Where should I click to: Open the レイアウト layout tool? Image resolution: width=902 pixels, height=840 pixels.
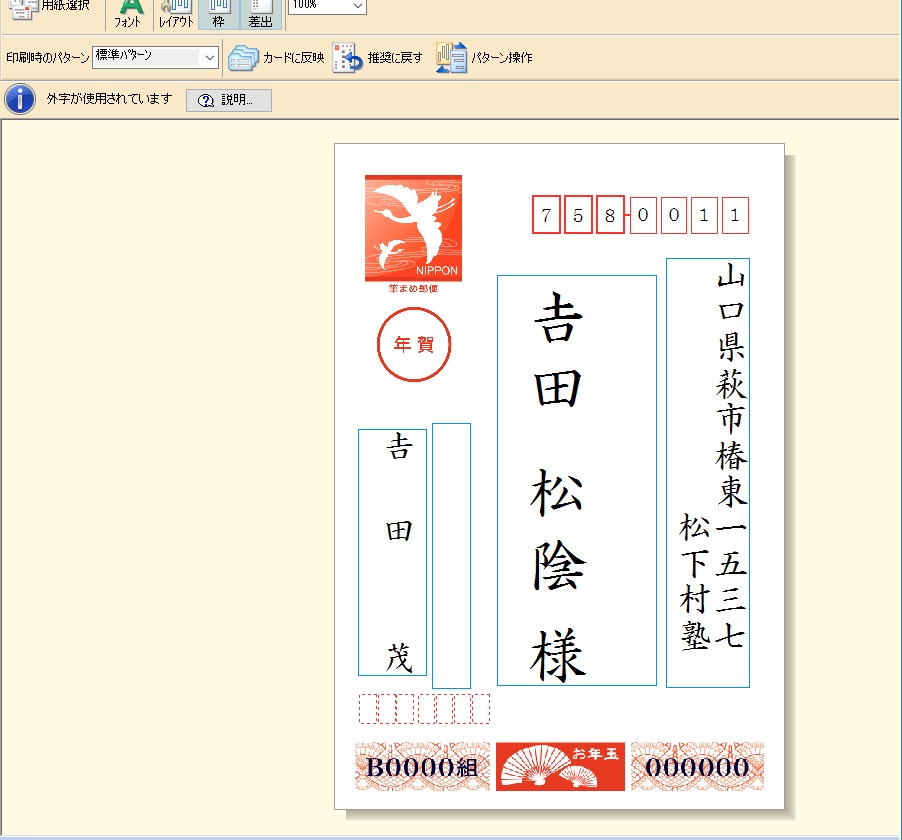pyautogui.click(x=176, y=12)
